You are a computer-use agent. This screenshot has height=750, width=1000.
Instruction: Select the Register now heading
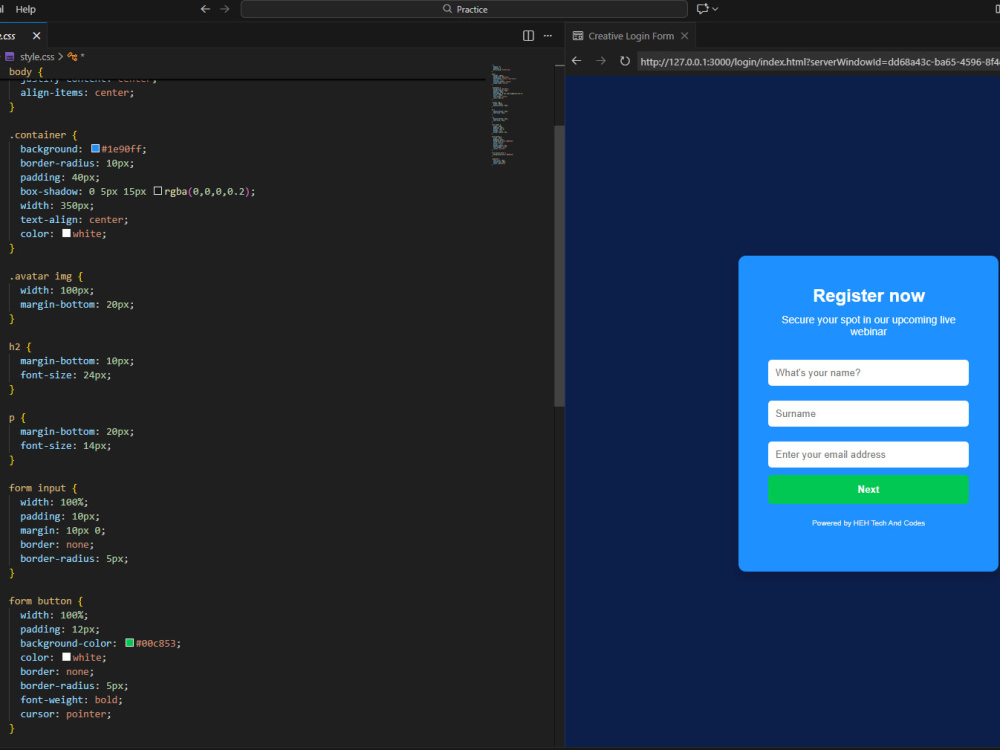(x=868, y=296)
